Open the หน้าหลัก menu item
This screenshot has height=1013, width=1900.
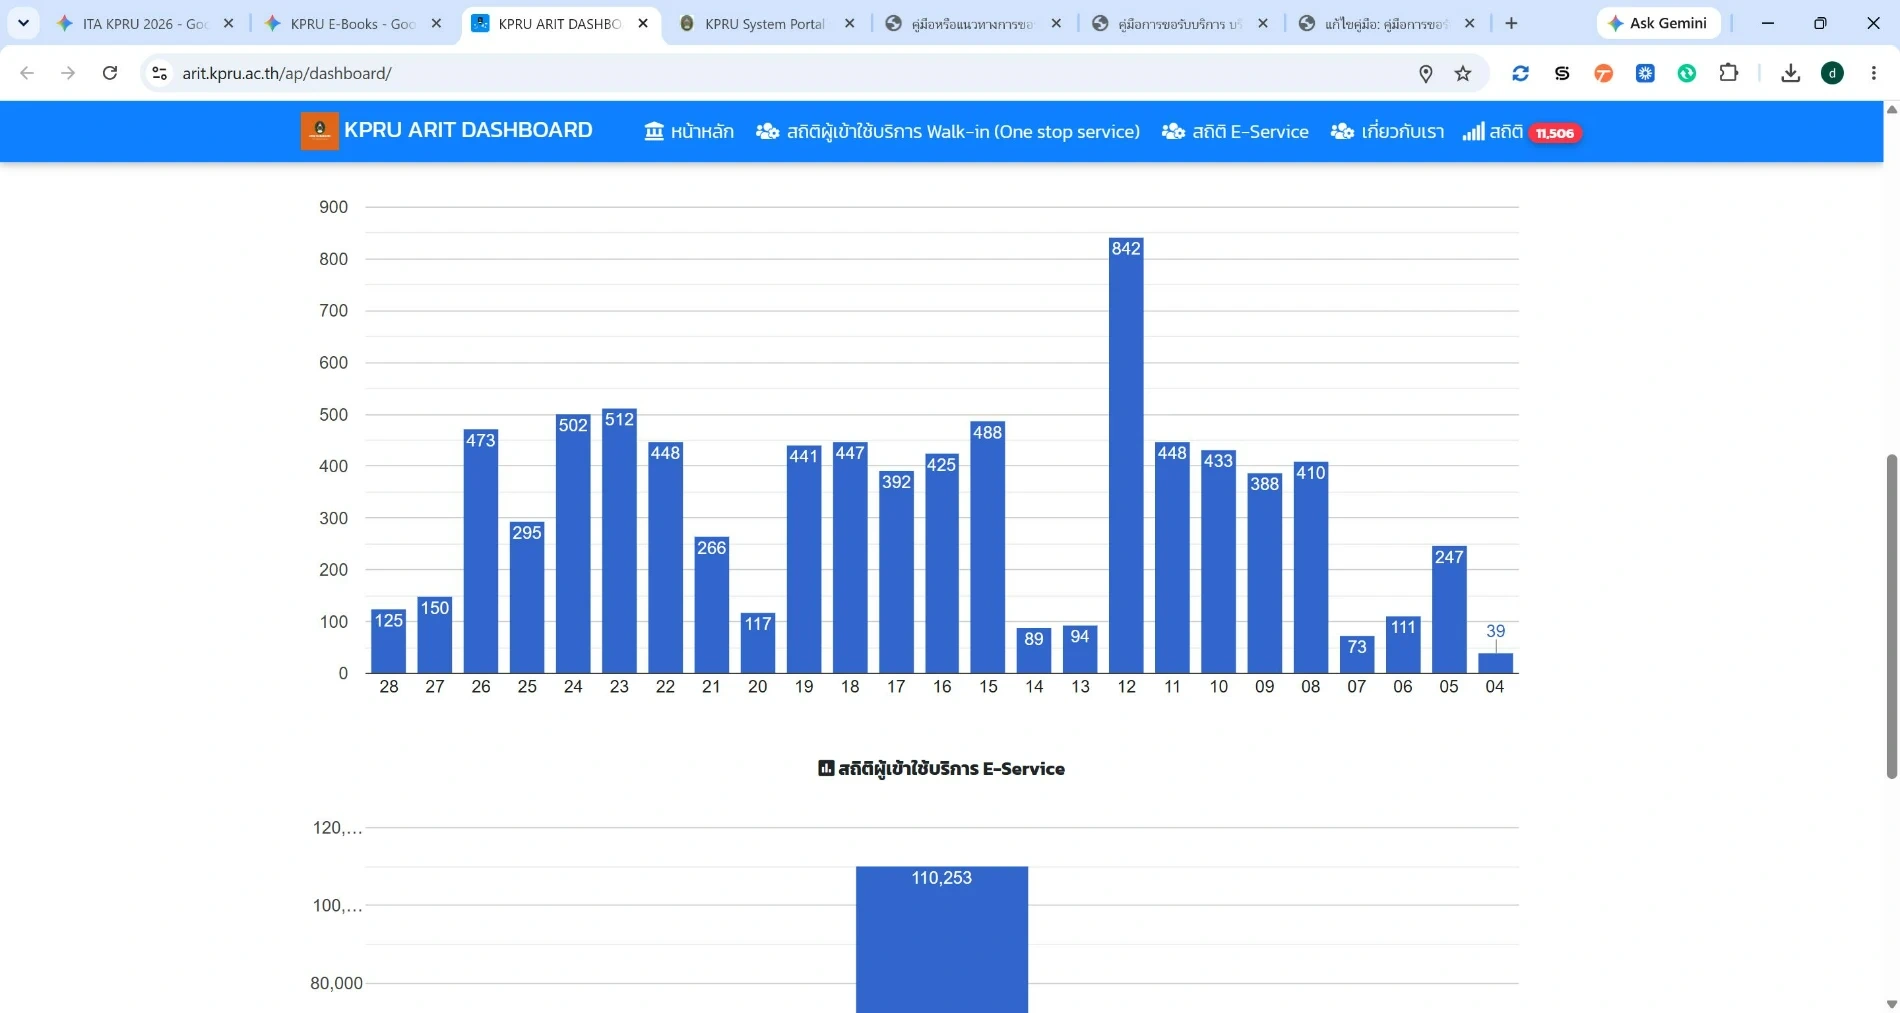(x=689, y=132)
